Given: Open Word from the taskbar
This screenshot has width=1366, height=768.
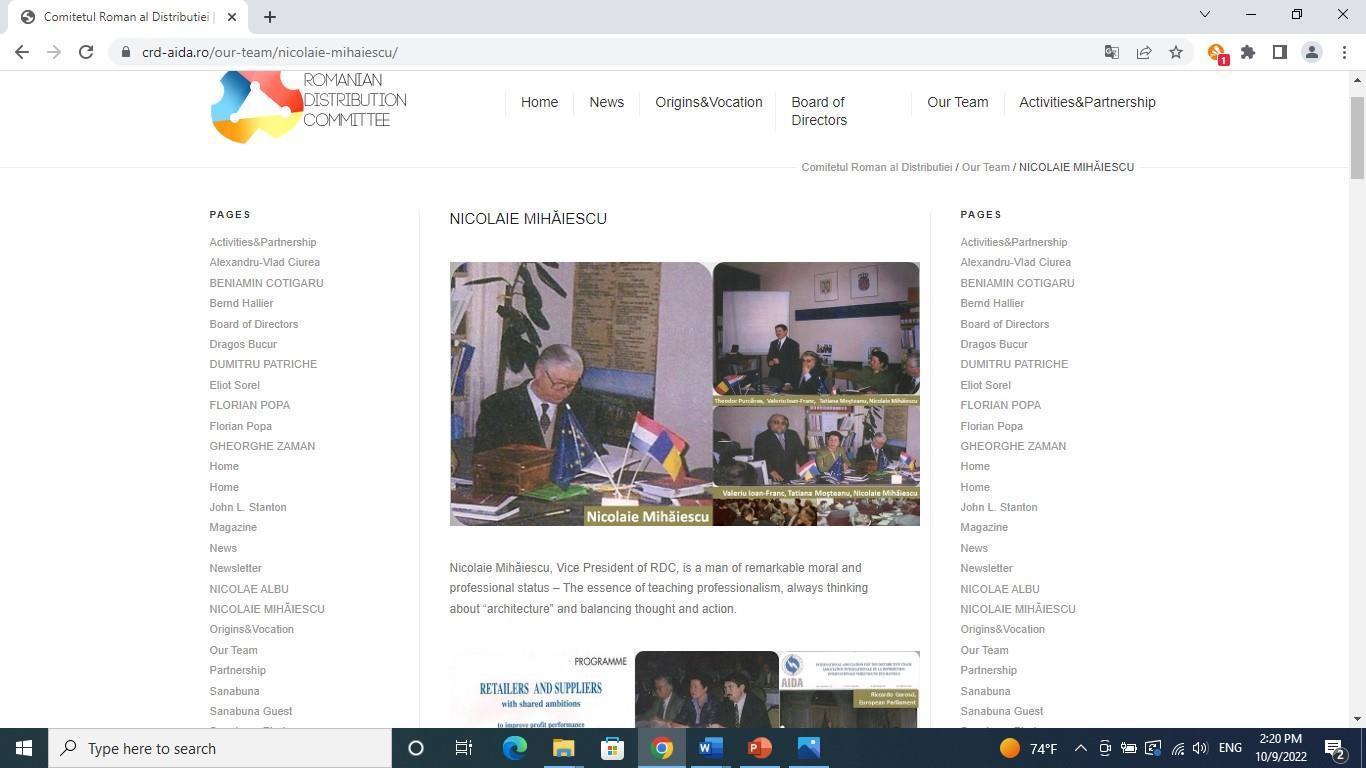Looking at the screenshot, I should (x=711, y=748).
